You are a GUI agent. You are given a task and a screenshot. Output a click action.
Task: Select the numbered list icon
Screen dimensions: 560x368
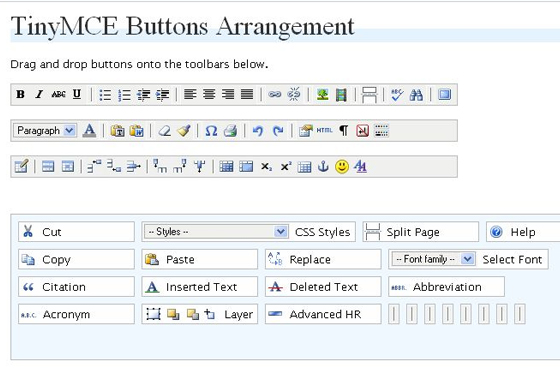[x=124, y=95]
